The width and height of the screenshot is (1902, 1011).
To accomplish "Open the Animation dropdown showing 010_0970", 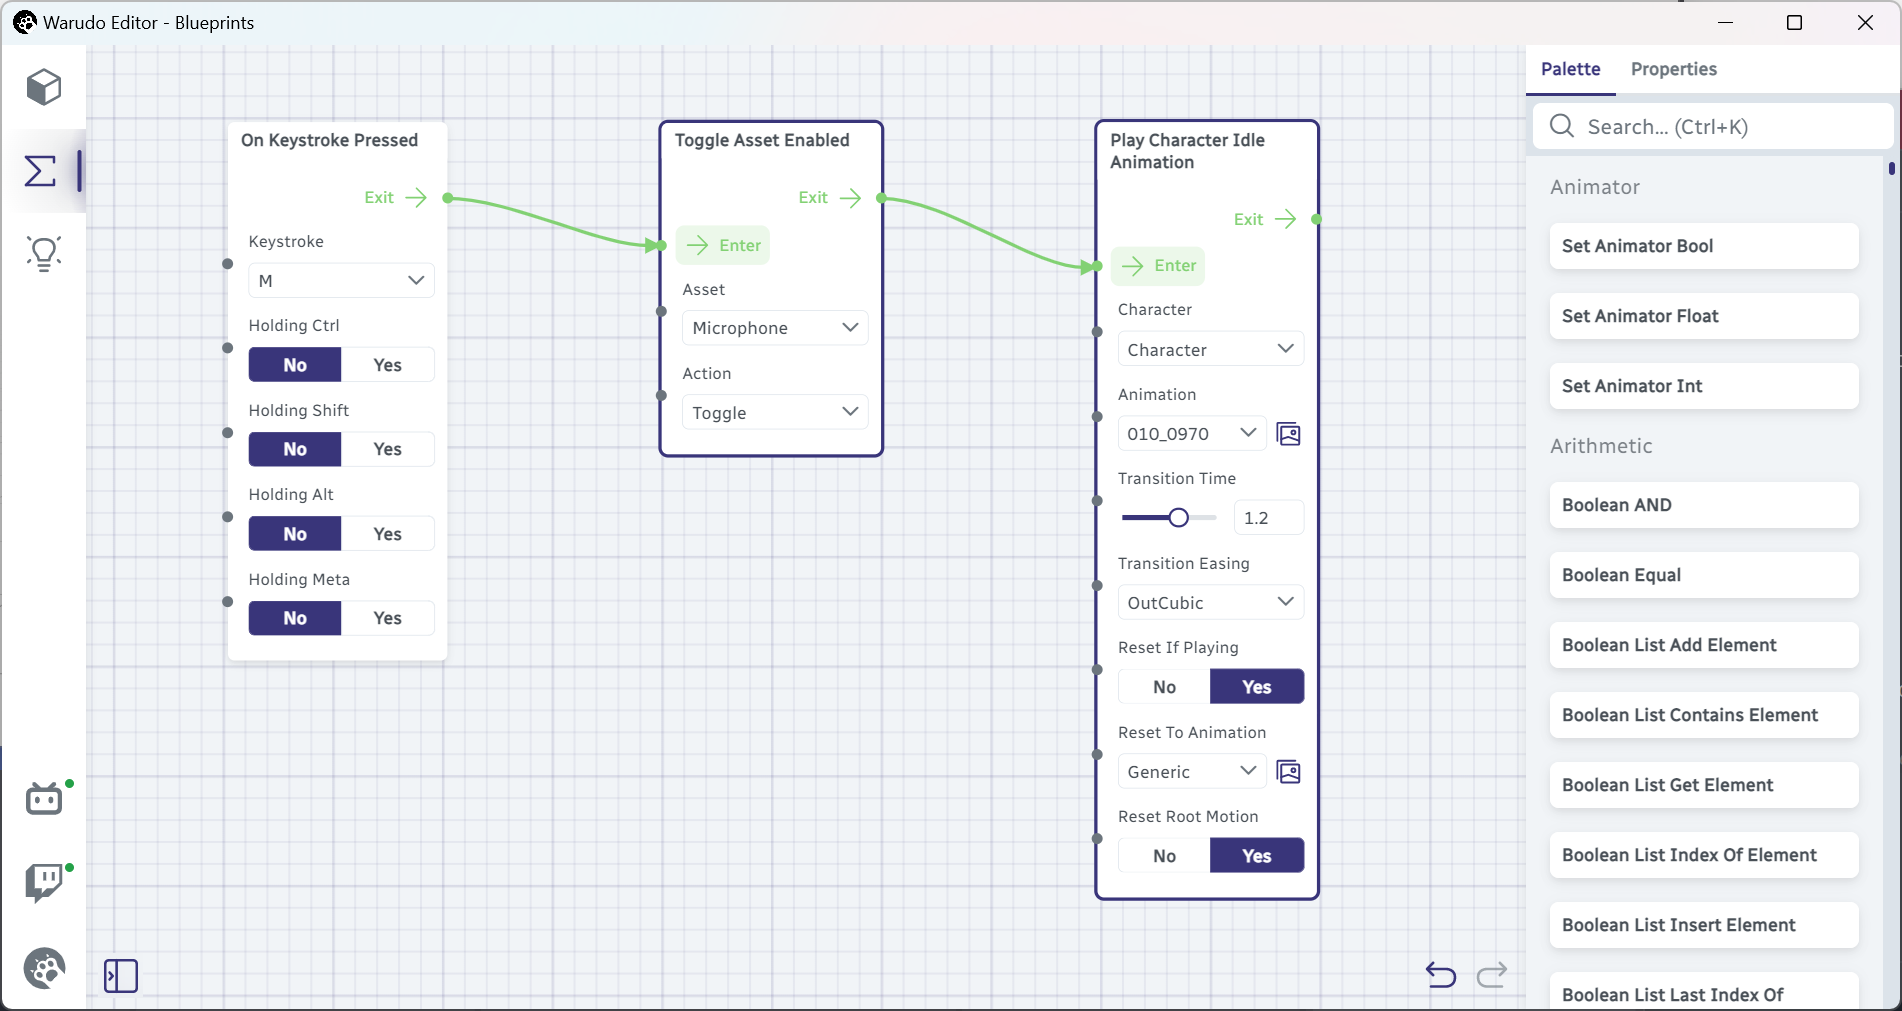I will click(x=1192, y=434).
